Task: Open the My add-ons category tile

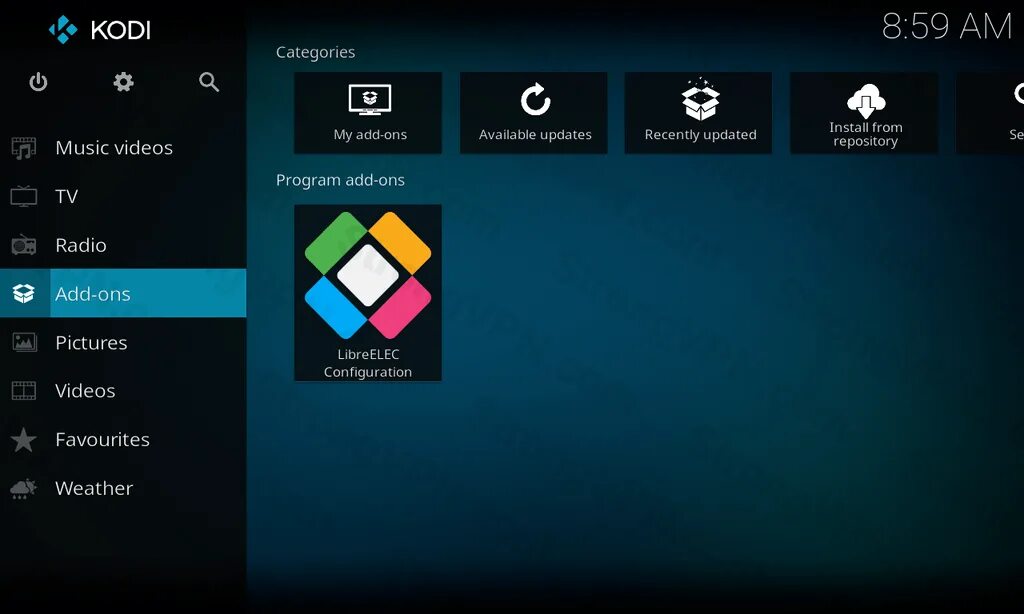Action: (x=368, y=113)
